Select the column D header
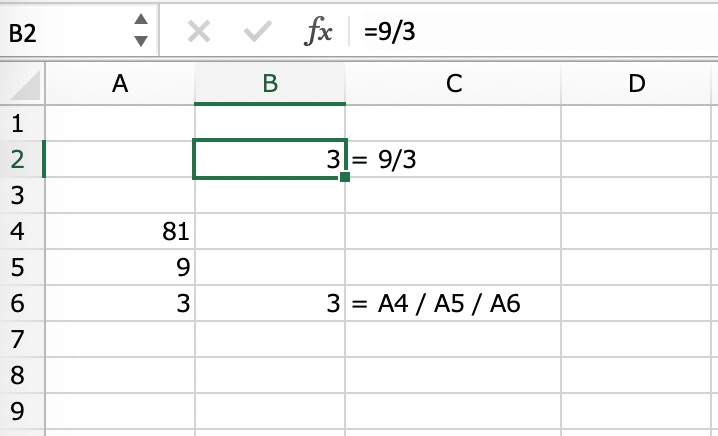 pos(637,84)
